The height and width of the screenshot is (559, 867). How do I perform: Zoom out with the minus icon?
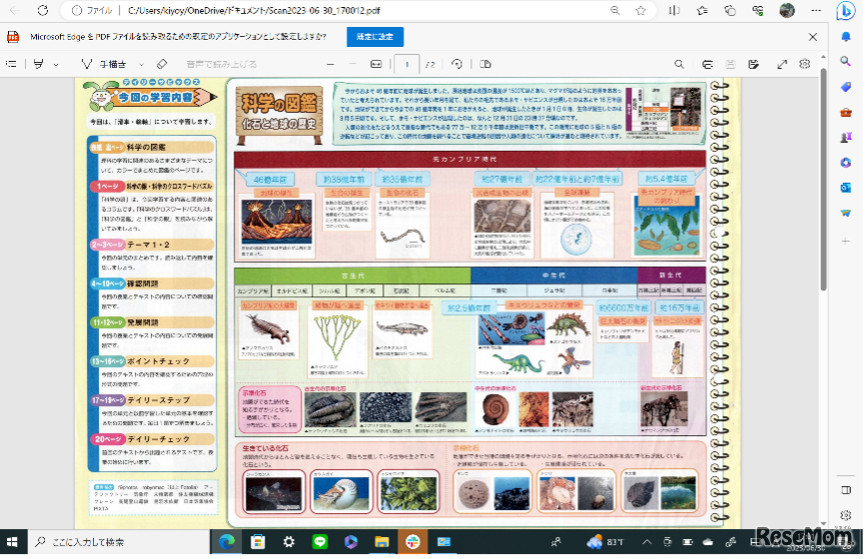pos(329,64)
